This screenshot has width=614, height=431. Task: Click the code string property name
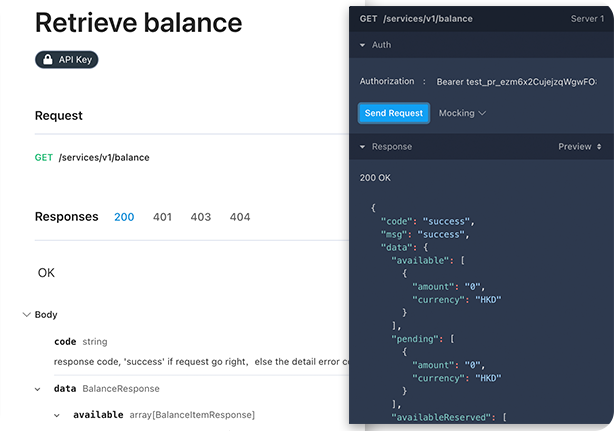(x=65, y=341)
